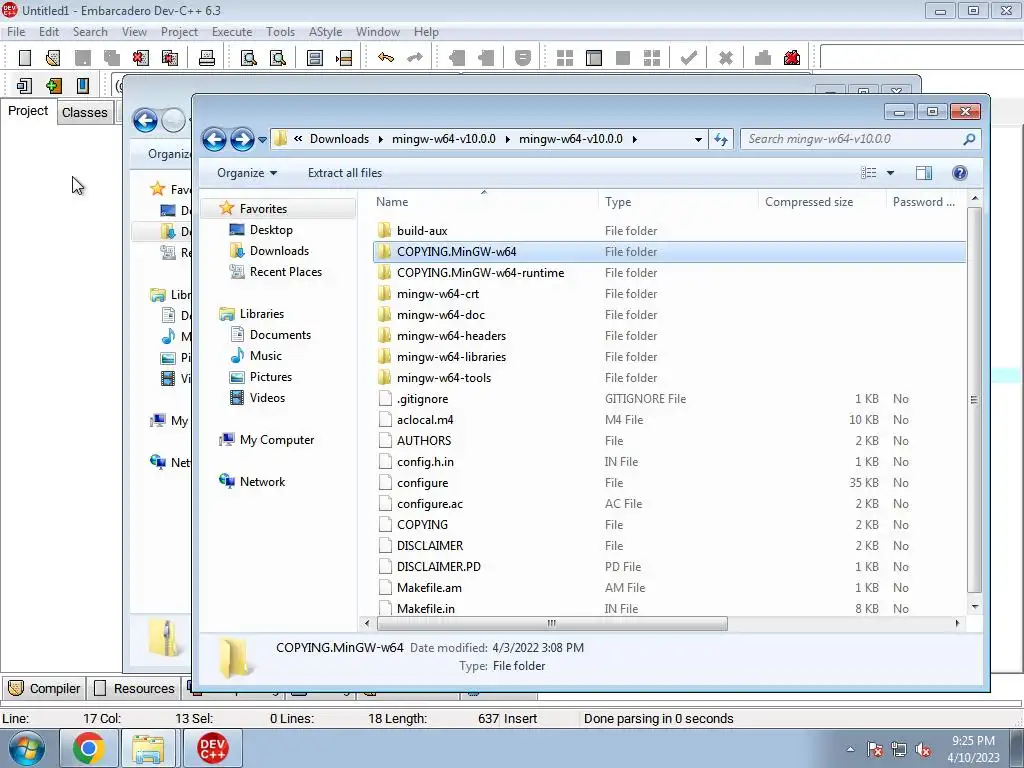Select My Computer in navigation pane
The width and height of the screenshot is (1024, 768).
pos(276,440)
